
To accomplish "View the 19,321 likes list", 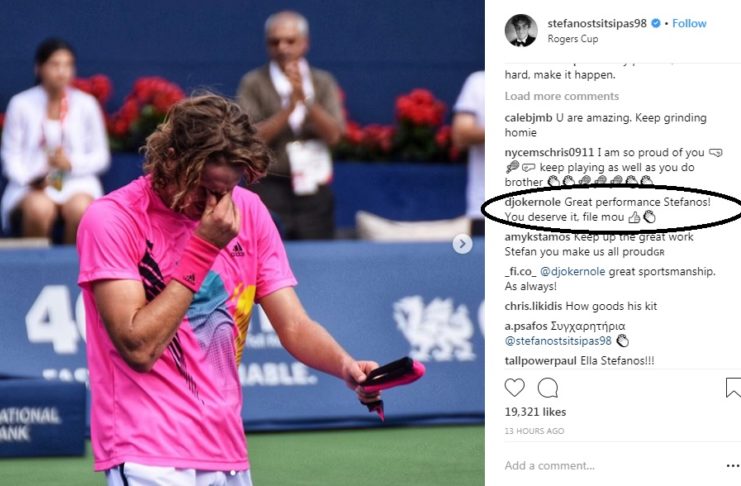I will coord(535,412).
